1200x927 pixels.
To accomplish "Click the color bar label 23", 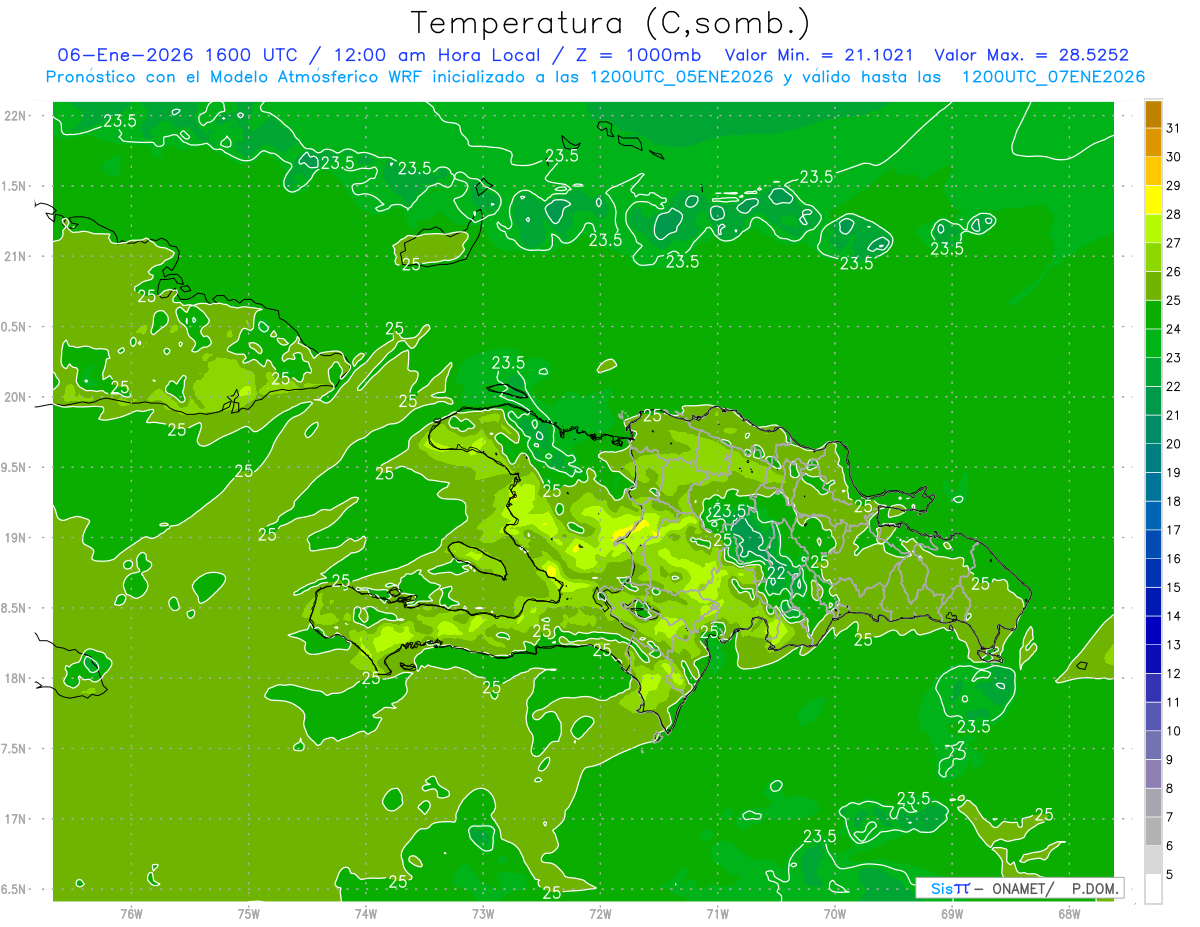I will pos(1174,358).
